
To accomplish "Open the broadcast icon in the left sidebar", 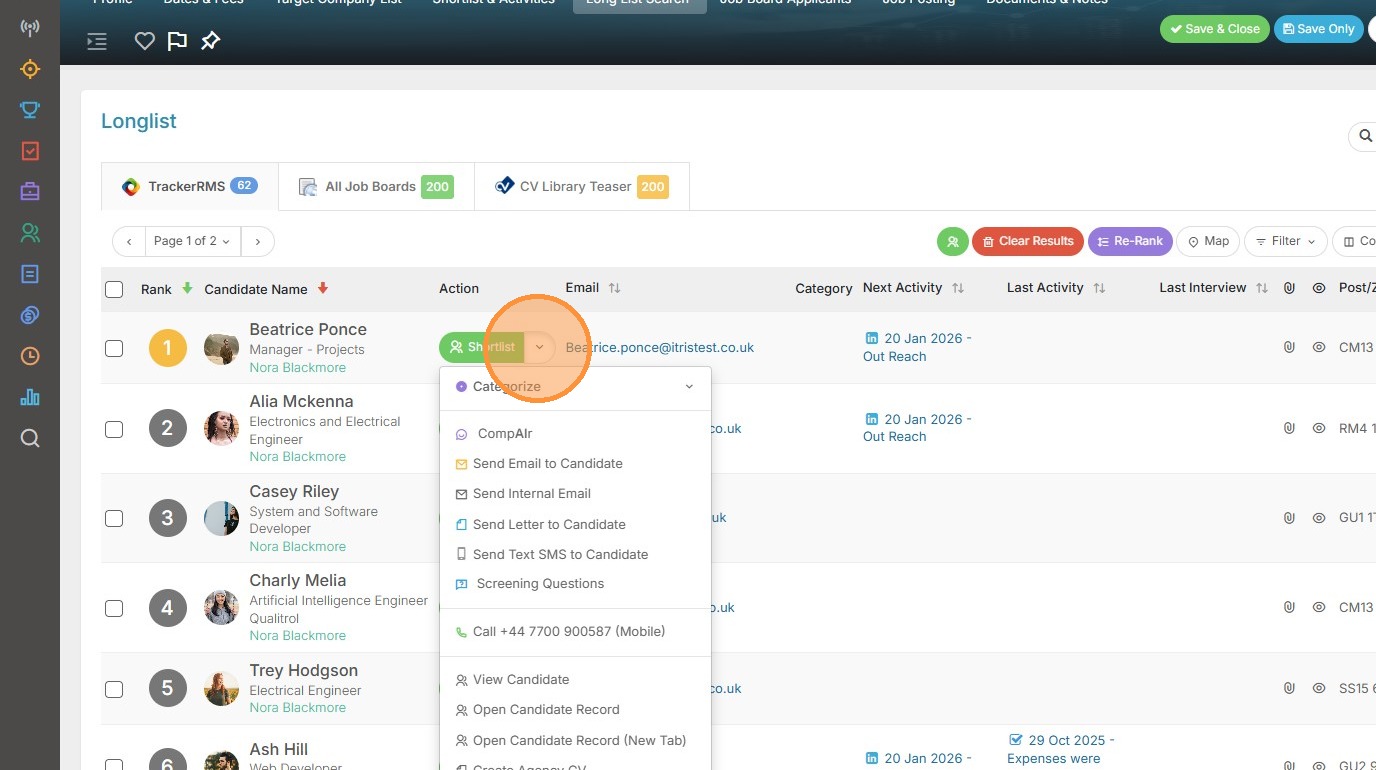I will click(x=30, y=28).
